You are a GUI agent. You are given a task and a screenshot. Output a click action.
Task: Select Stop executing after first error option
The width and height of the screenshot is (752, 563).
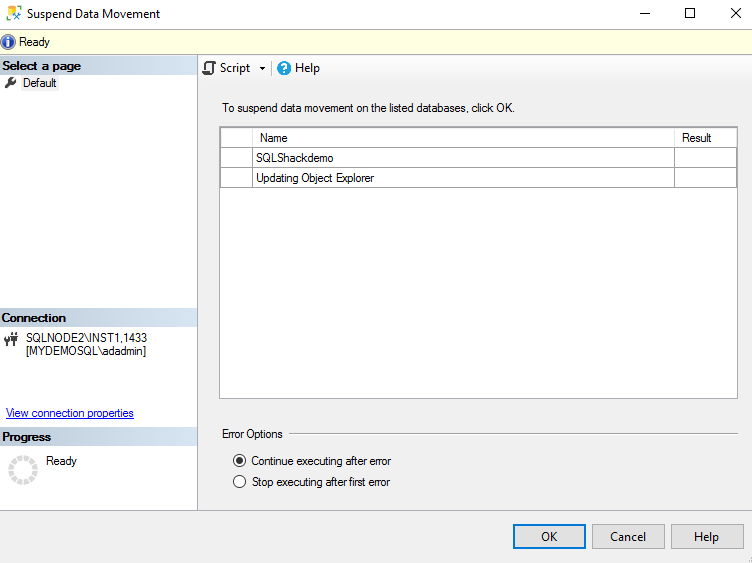point(239,482)
